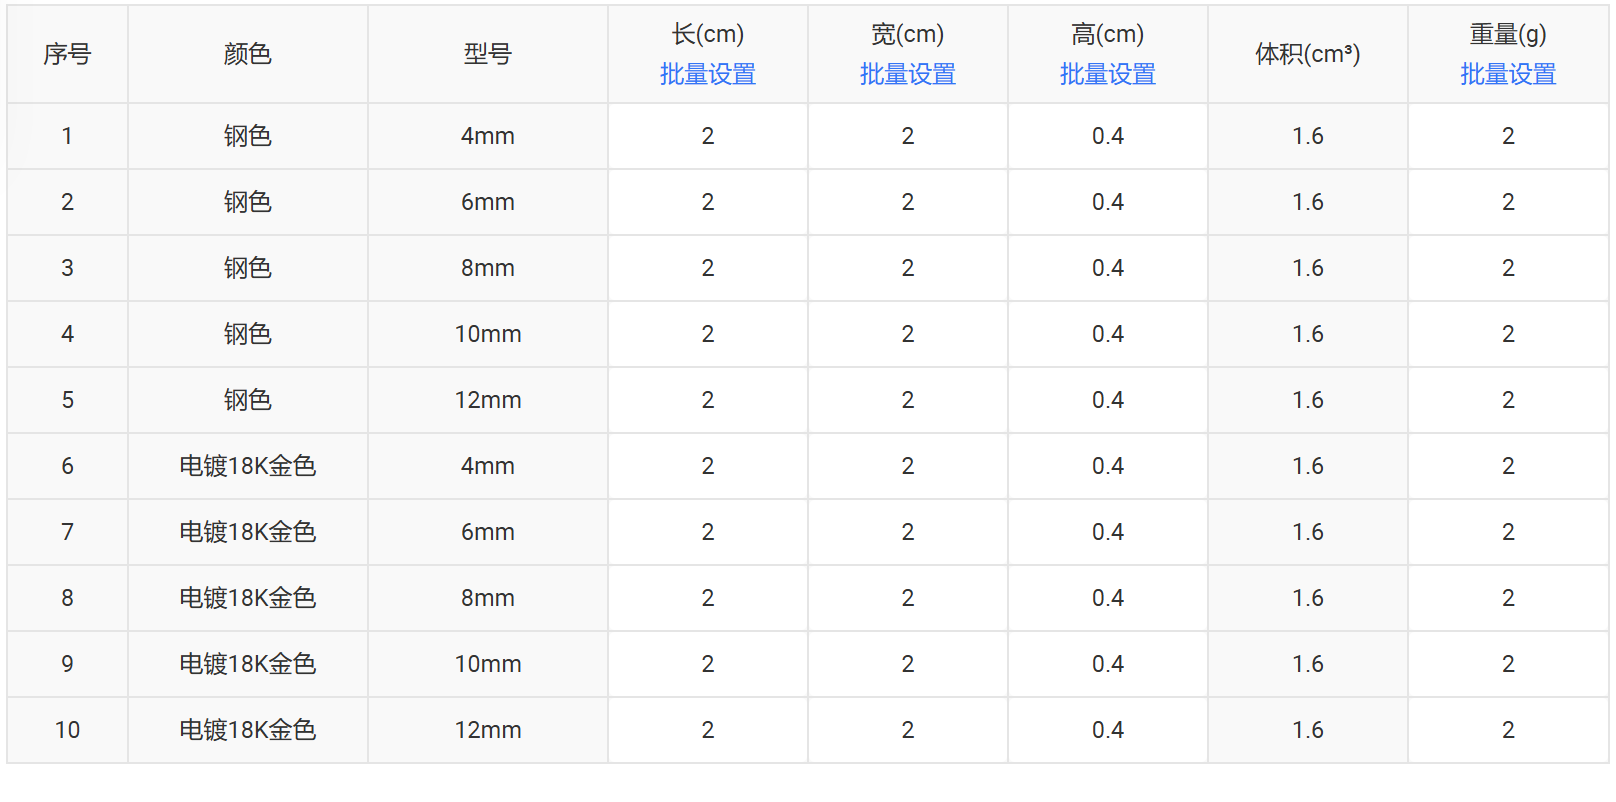Click 批量设置 link under 宽(cm)

(907, 74)
